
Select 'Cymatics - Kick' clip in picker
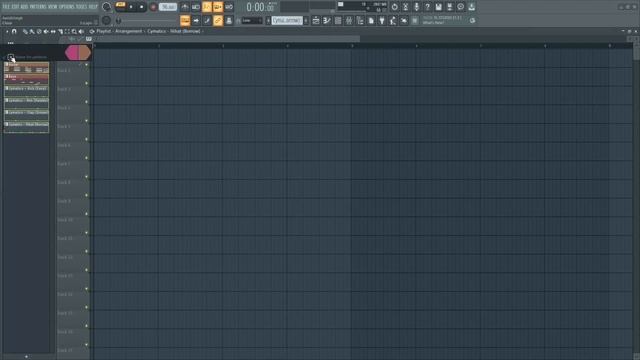click(x=27, y=91)
